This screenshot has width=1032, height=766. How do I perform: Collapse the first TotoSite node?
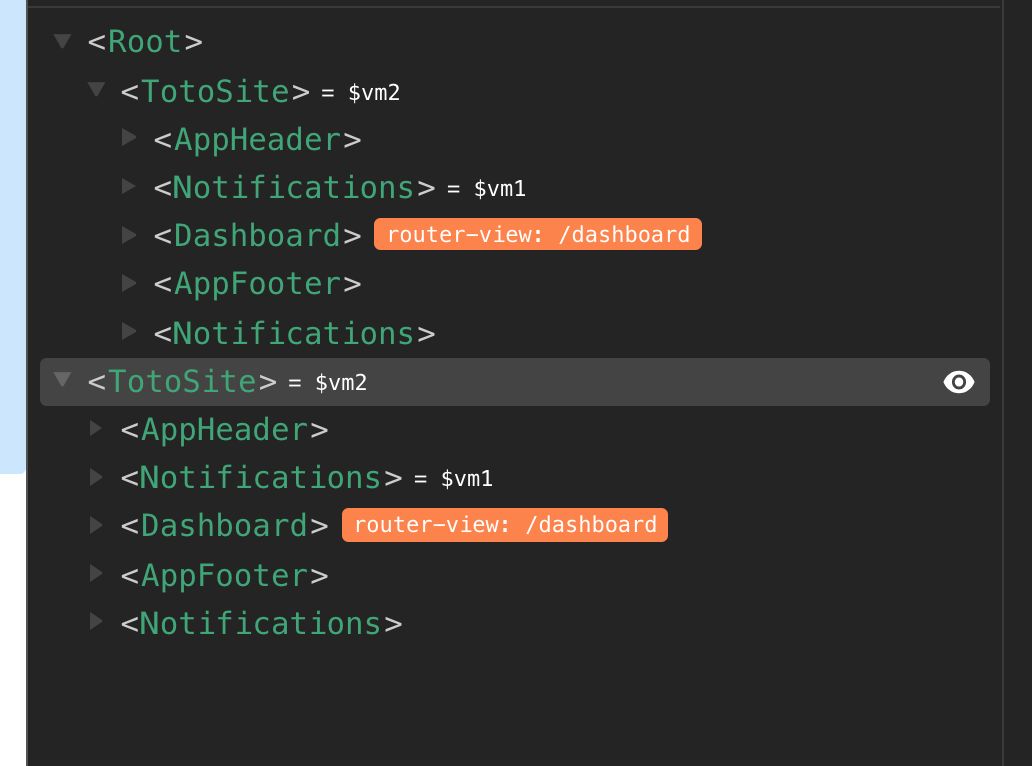click(x=96, y=89)
